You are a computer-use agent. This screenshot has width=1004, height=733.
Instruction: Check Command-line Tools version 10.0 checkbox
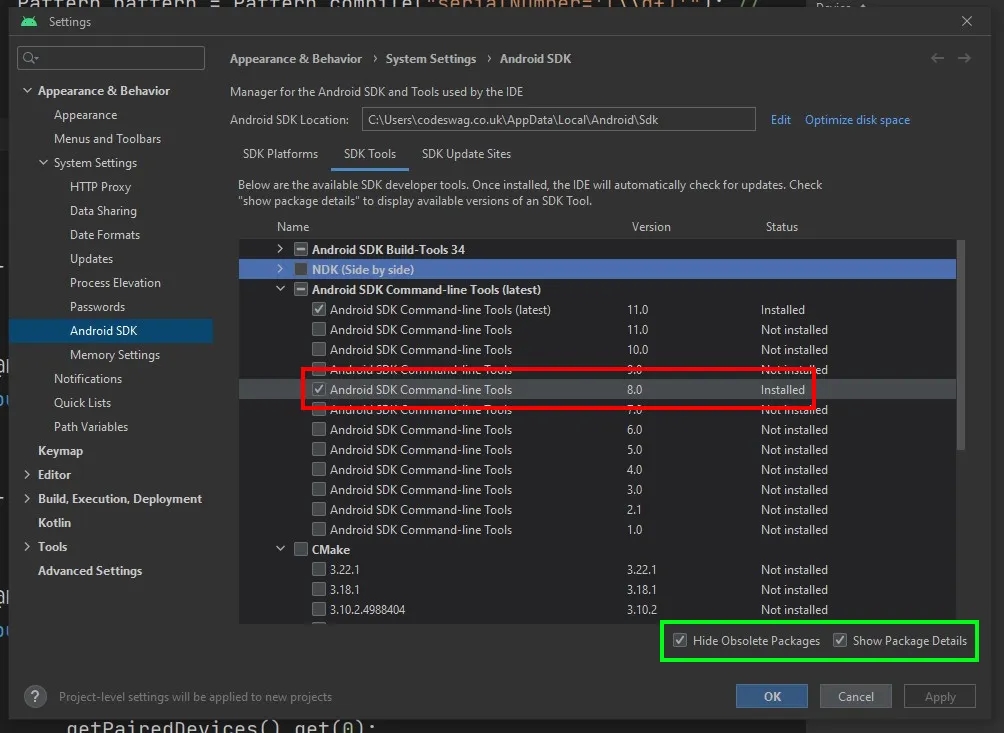(x=319, y=349)
